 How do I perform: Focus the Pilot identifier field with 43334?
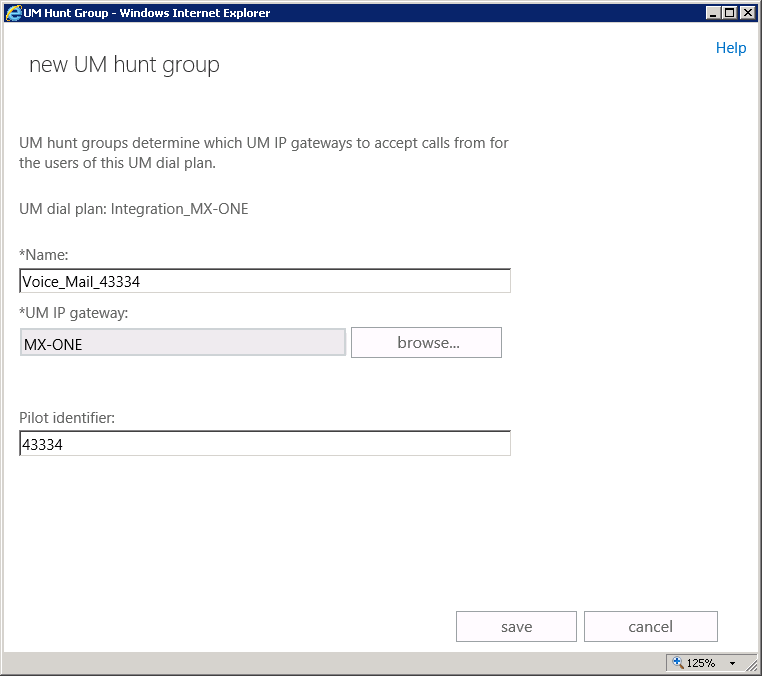pos(264,444)
